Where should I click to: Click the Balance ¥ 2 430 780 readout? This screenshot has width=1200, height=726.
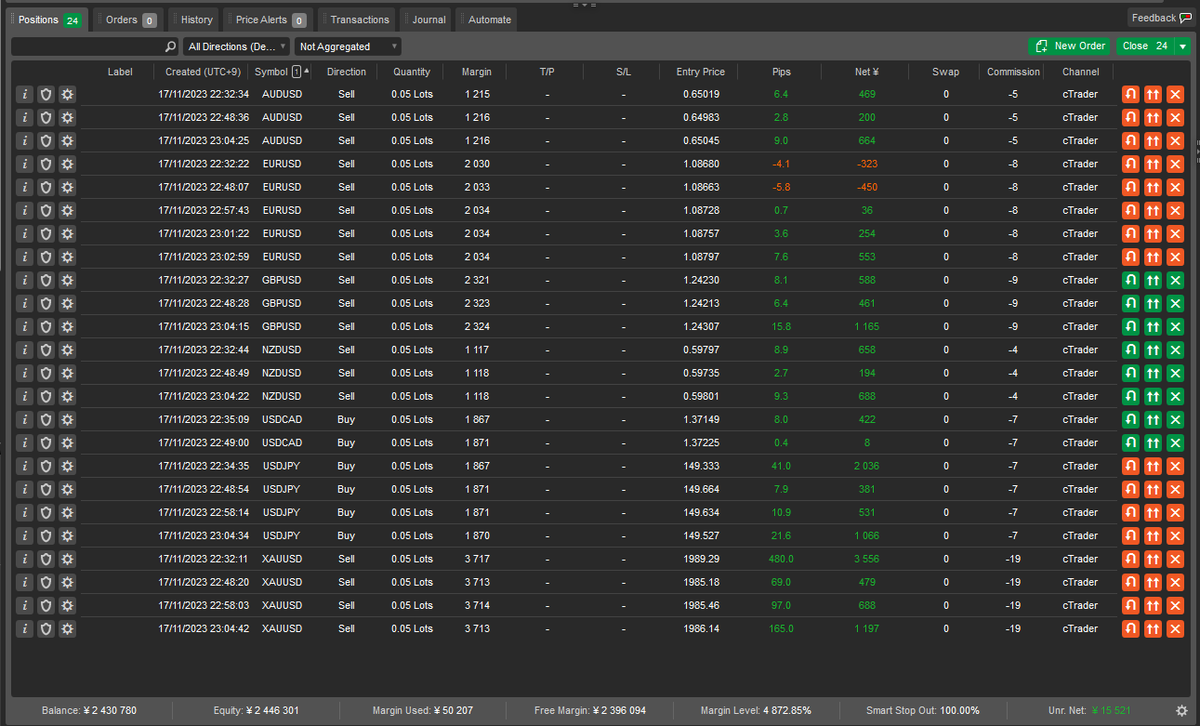89,711
